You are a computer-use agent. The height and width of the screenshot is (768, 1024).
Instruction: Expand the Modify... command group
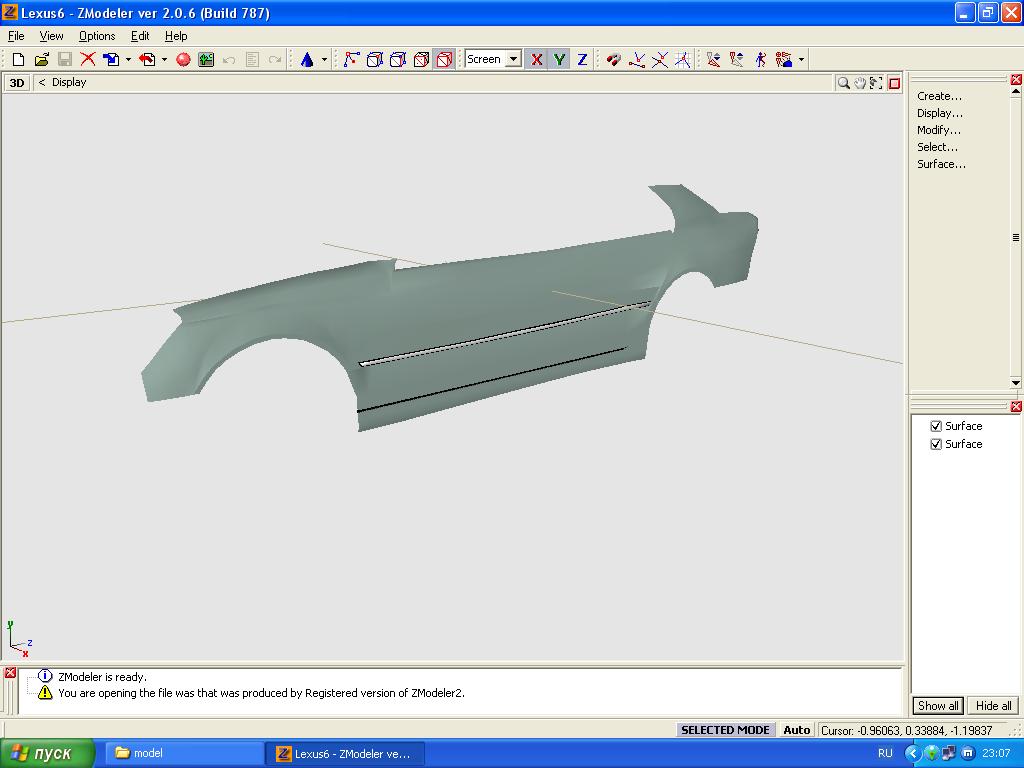point(939,130)
